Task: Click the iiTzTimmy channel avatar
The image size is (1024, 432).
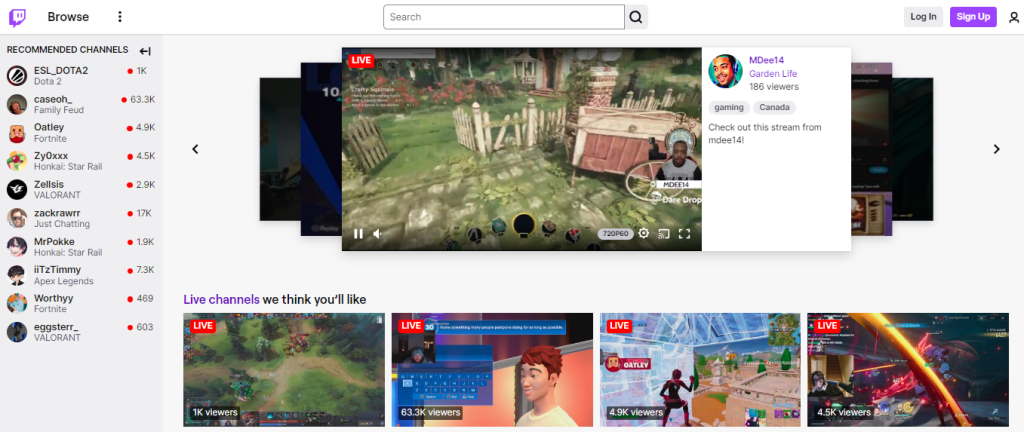Action: point(17,275)
